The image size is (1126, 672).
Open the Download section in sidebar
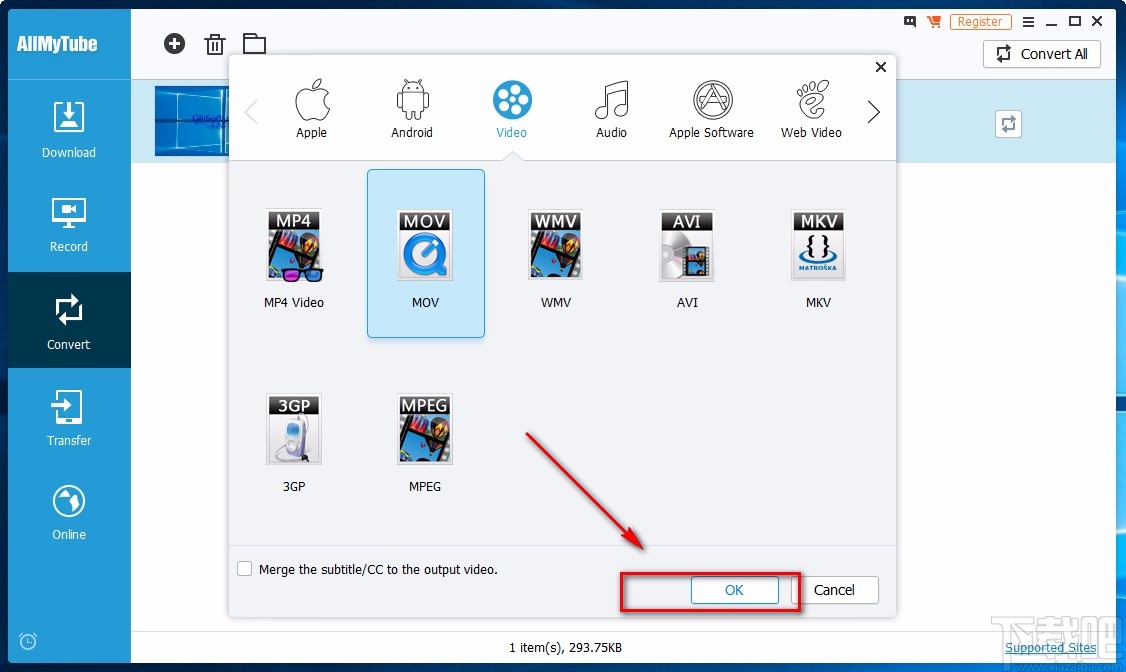(69, 129)
